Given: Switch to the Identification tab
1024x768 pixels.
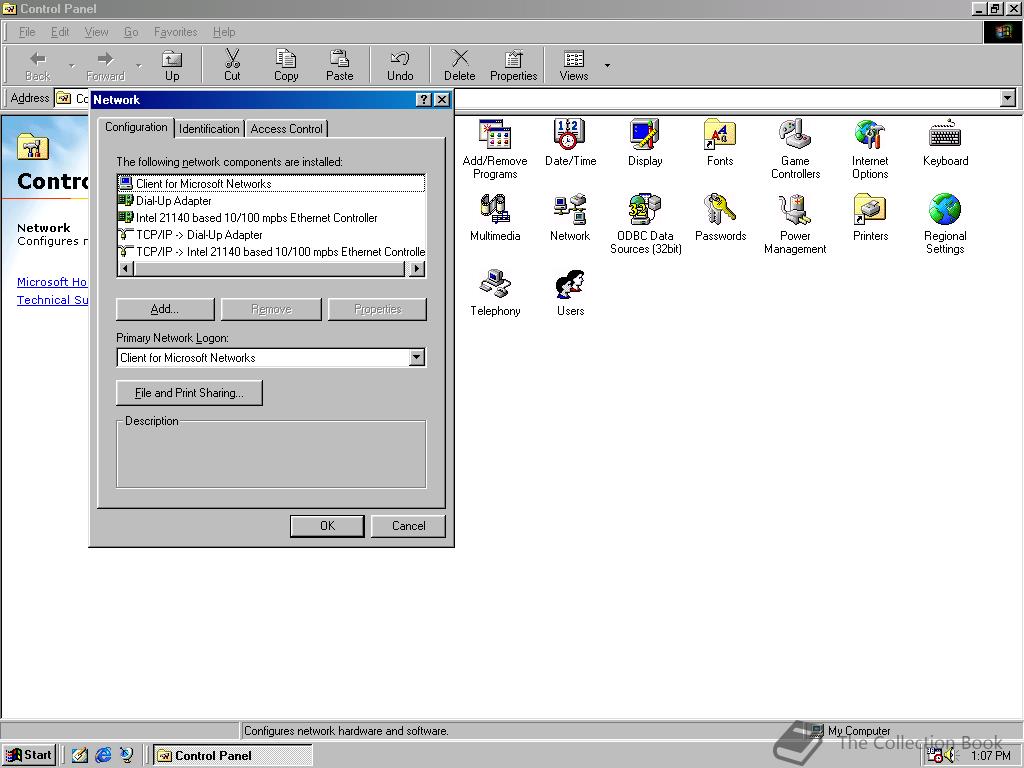Looking at the screenshot, I should (x=209, y=129).
